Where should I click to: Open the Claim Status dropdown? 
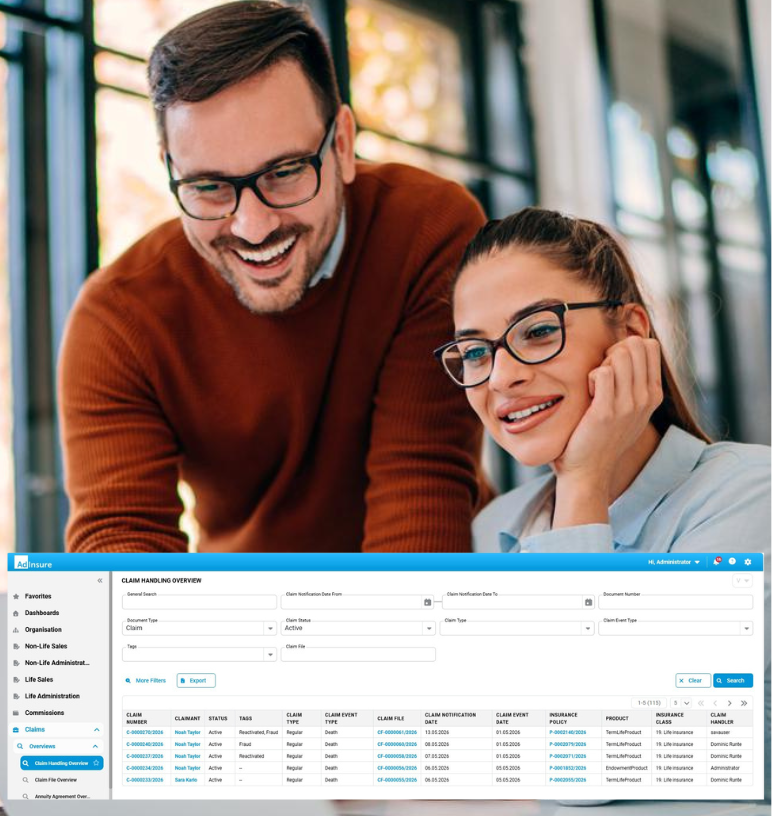point(429,629)
